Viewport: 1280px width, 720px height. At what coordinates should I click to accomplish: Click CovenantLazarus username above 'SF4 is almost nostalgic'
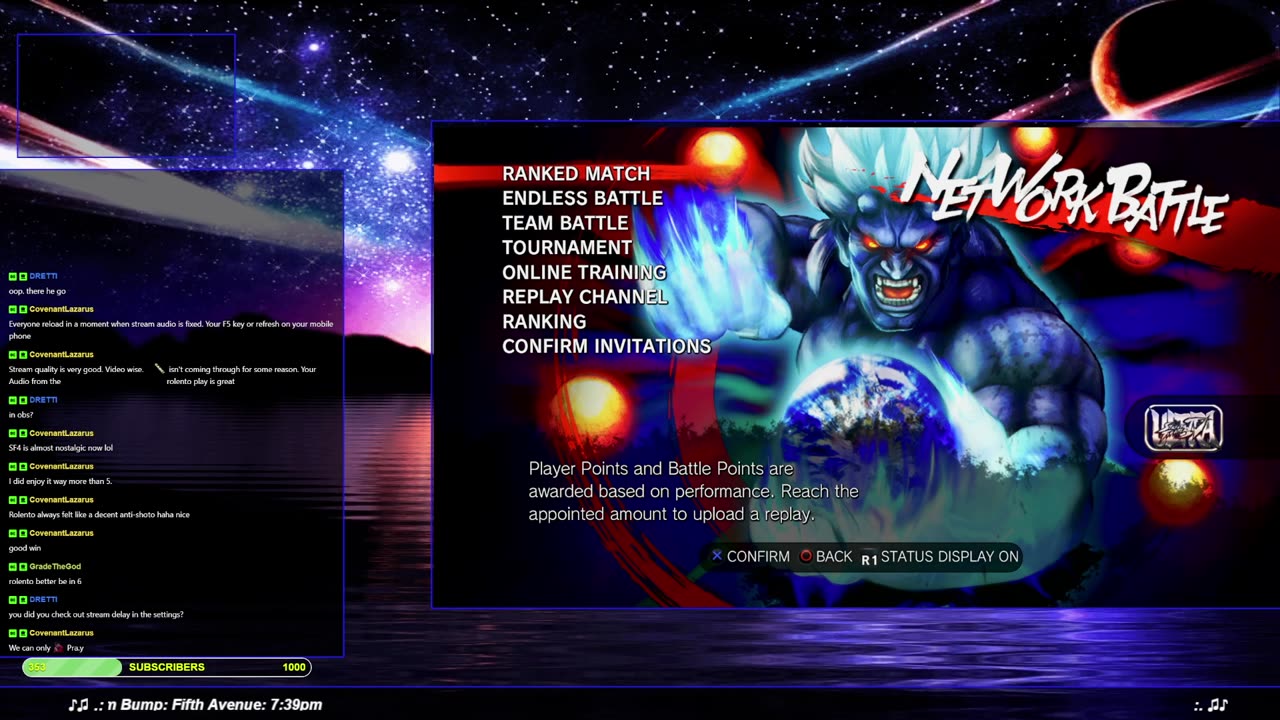tap(61, 433)
